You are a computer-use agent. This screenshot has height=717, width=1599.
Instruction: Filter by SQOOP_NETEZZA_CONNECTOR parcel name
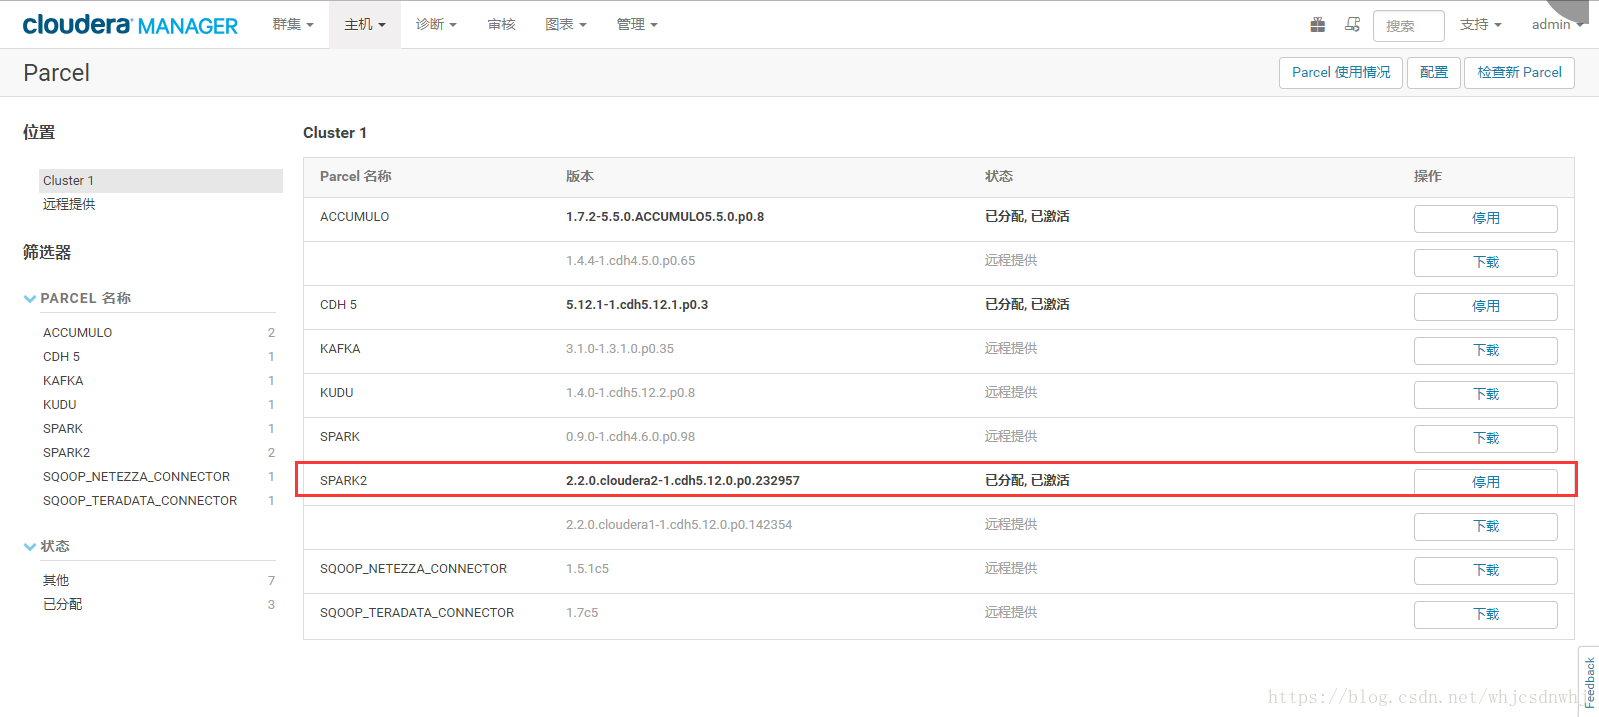tap(136, 477)
